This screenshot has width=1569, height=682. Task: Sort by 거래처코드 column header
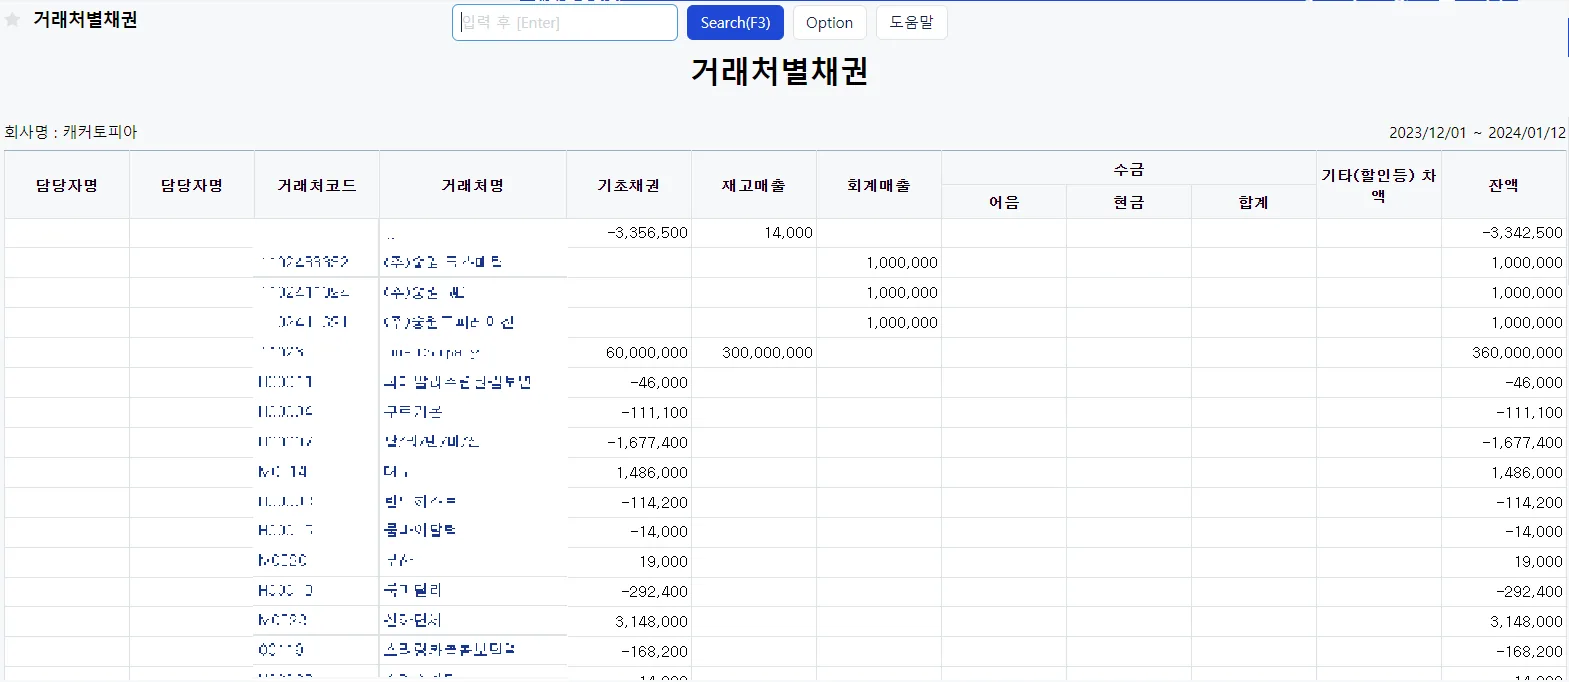pos(317,185)
